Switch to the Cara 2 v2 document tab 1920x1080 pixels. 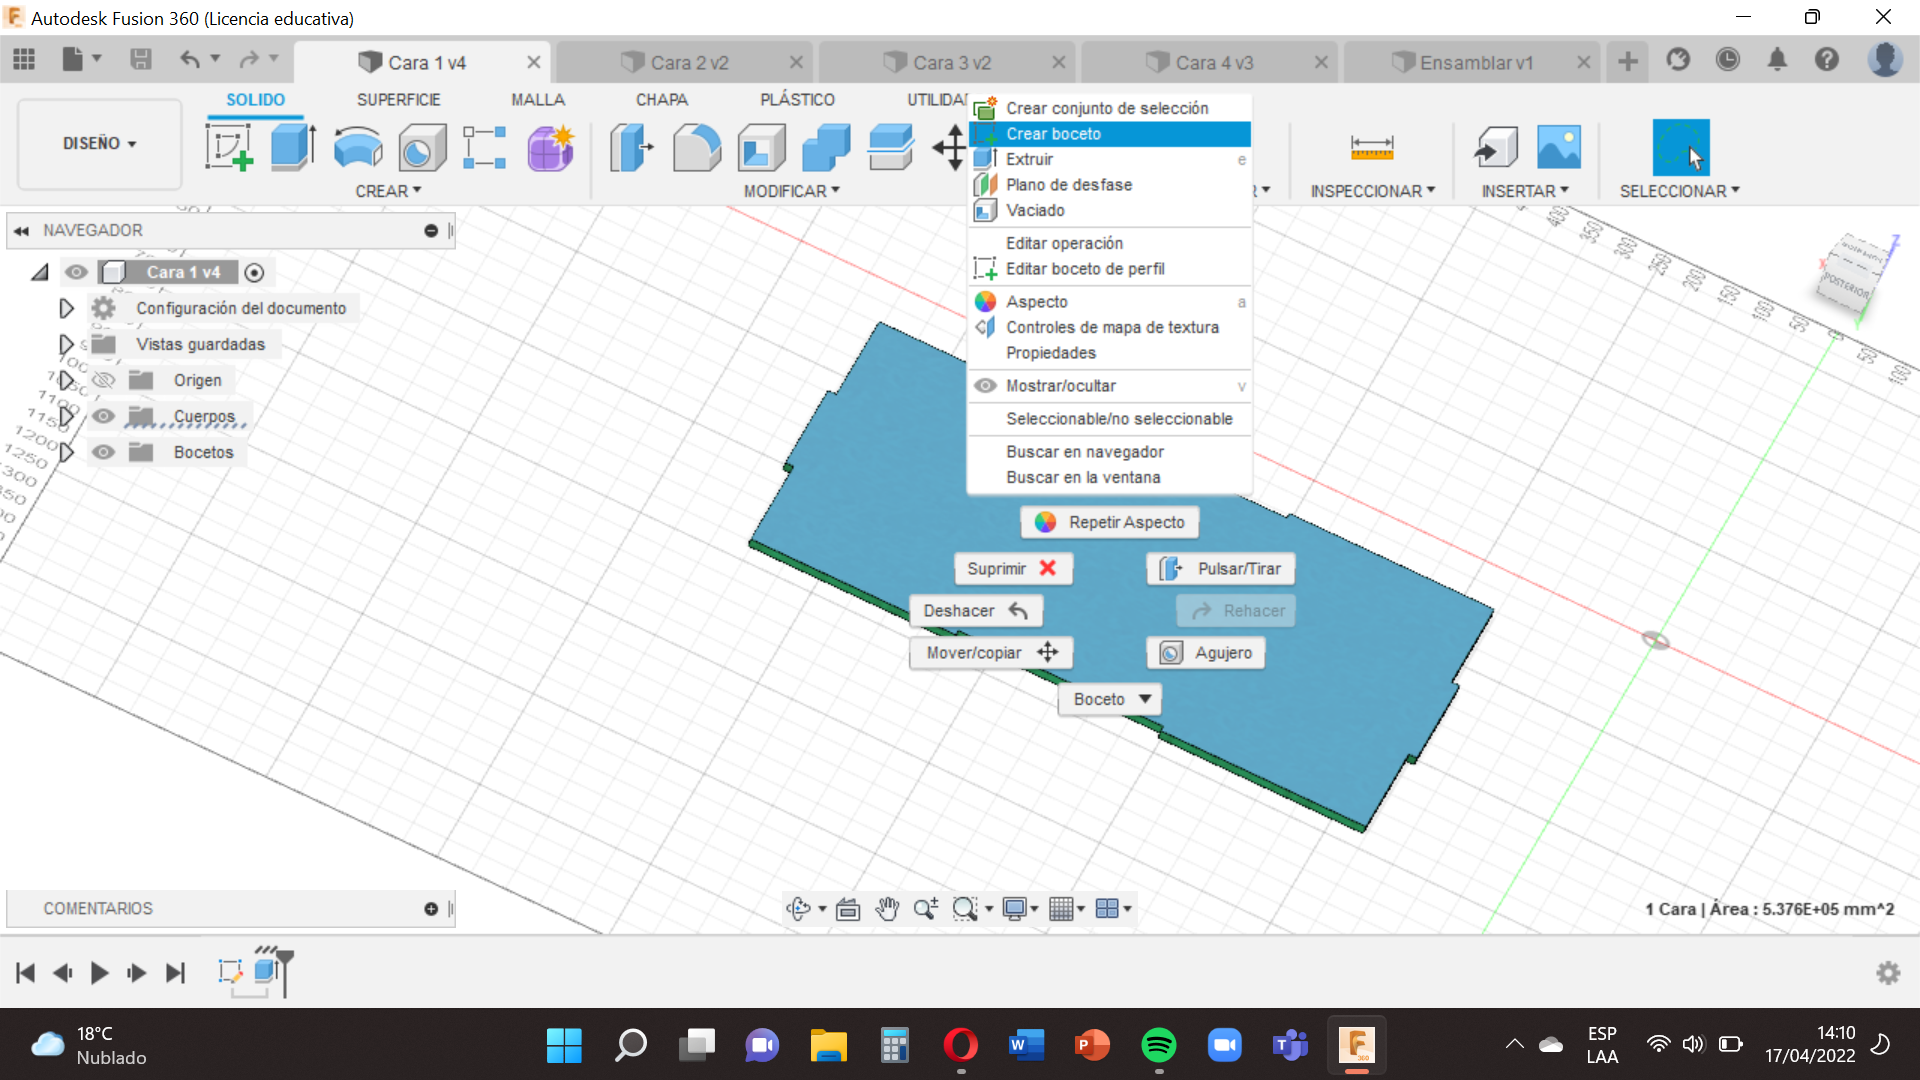click(x=689, y=62)
